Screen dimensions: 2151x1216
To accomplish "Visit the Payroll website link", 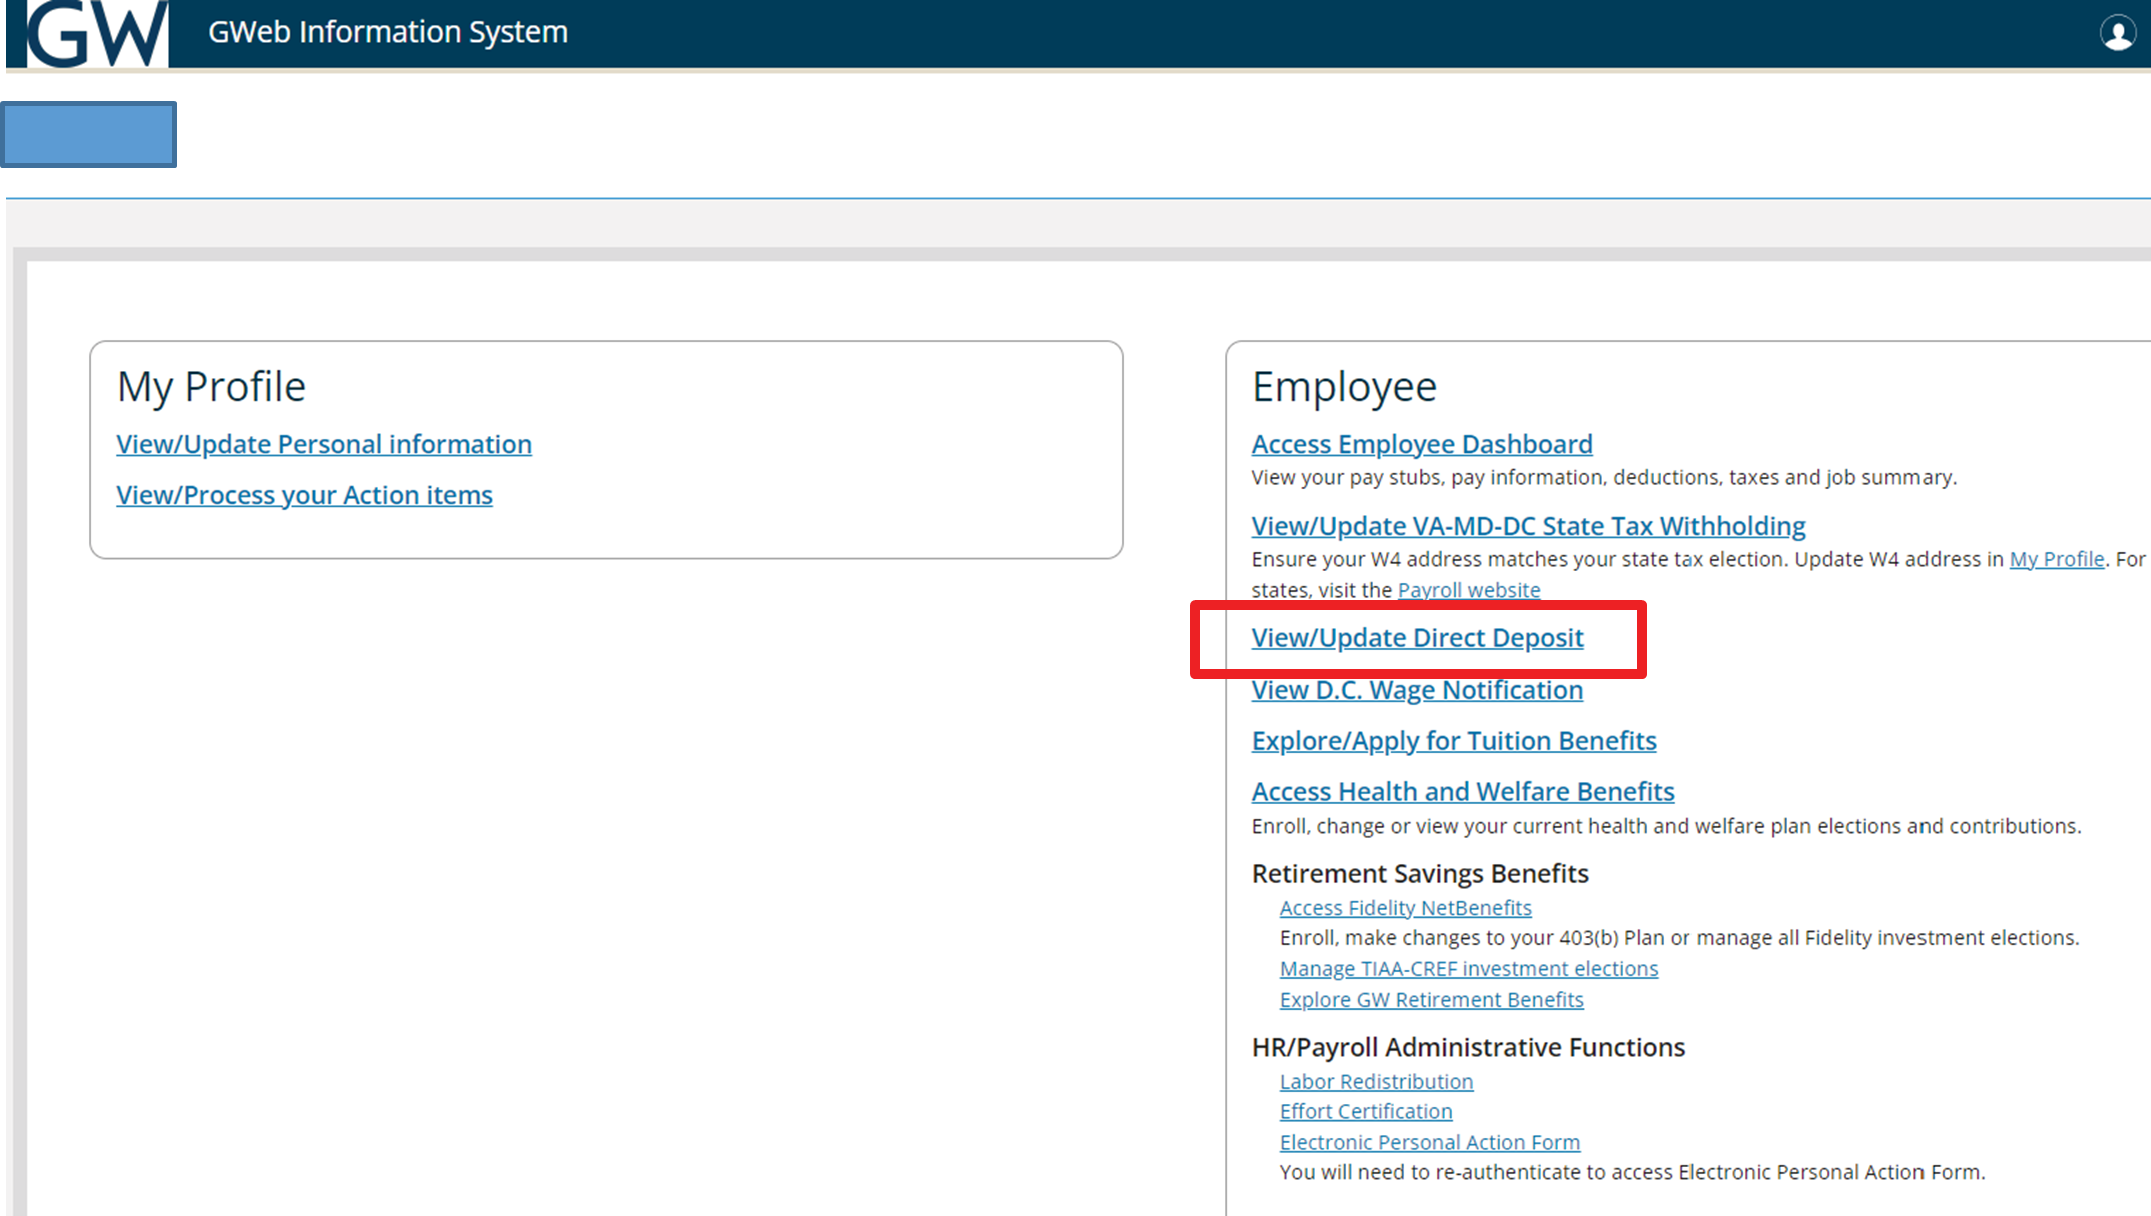I will [1468, 590].
